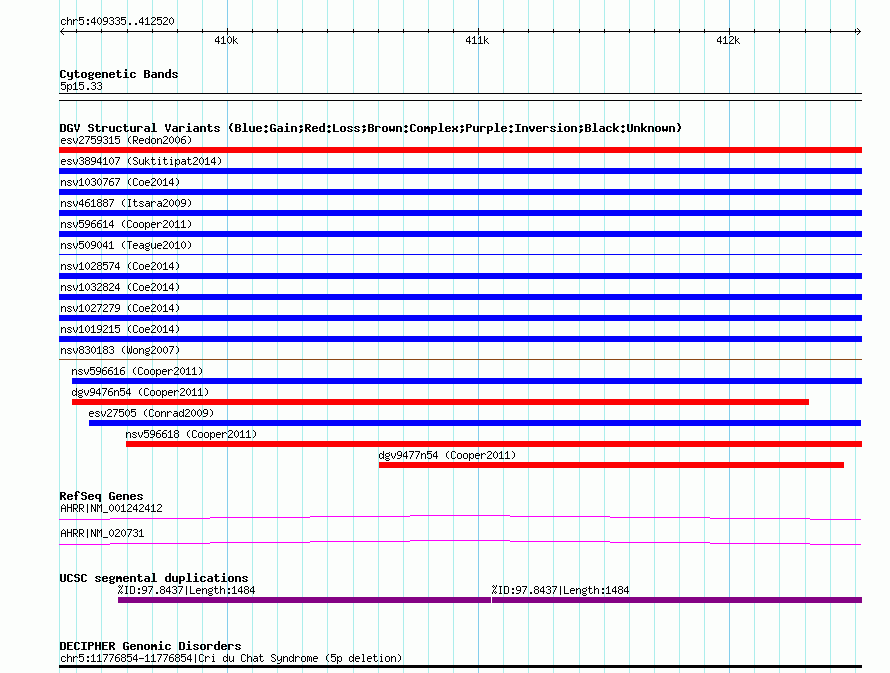
Task: Click the blue bar under esv27505
Action: coord(475,423)
